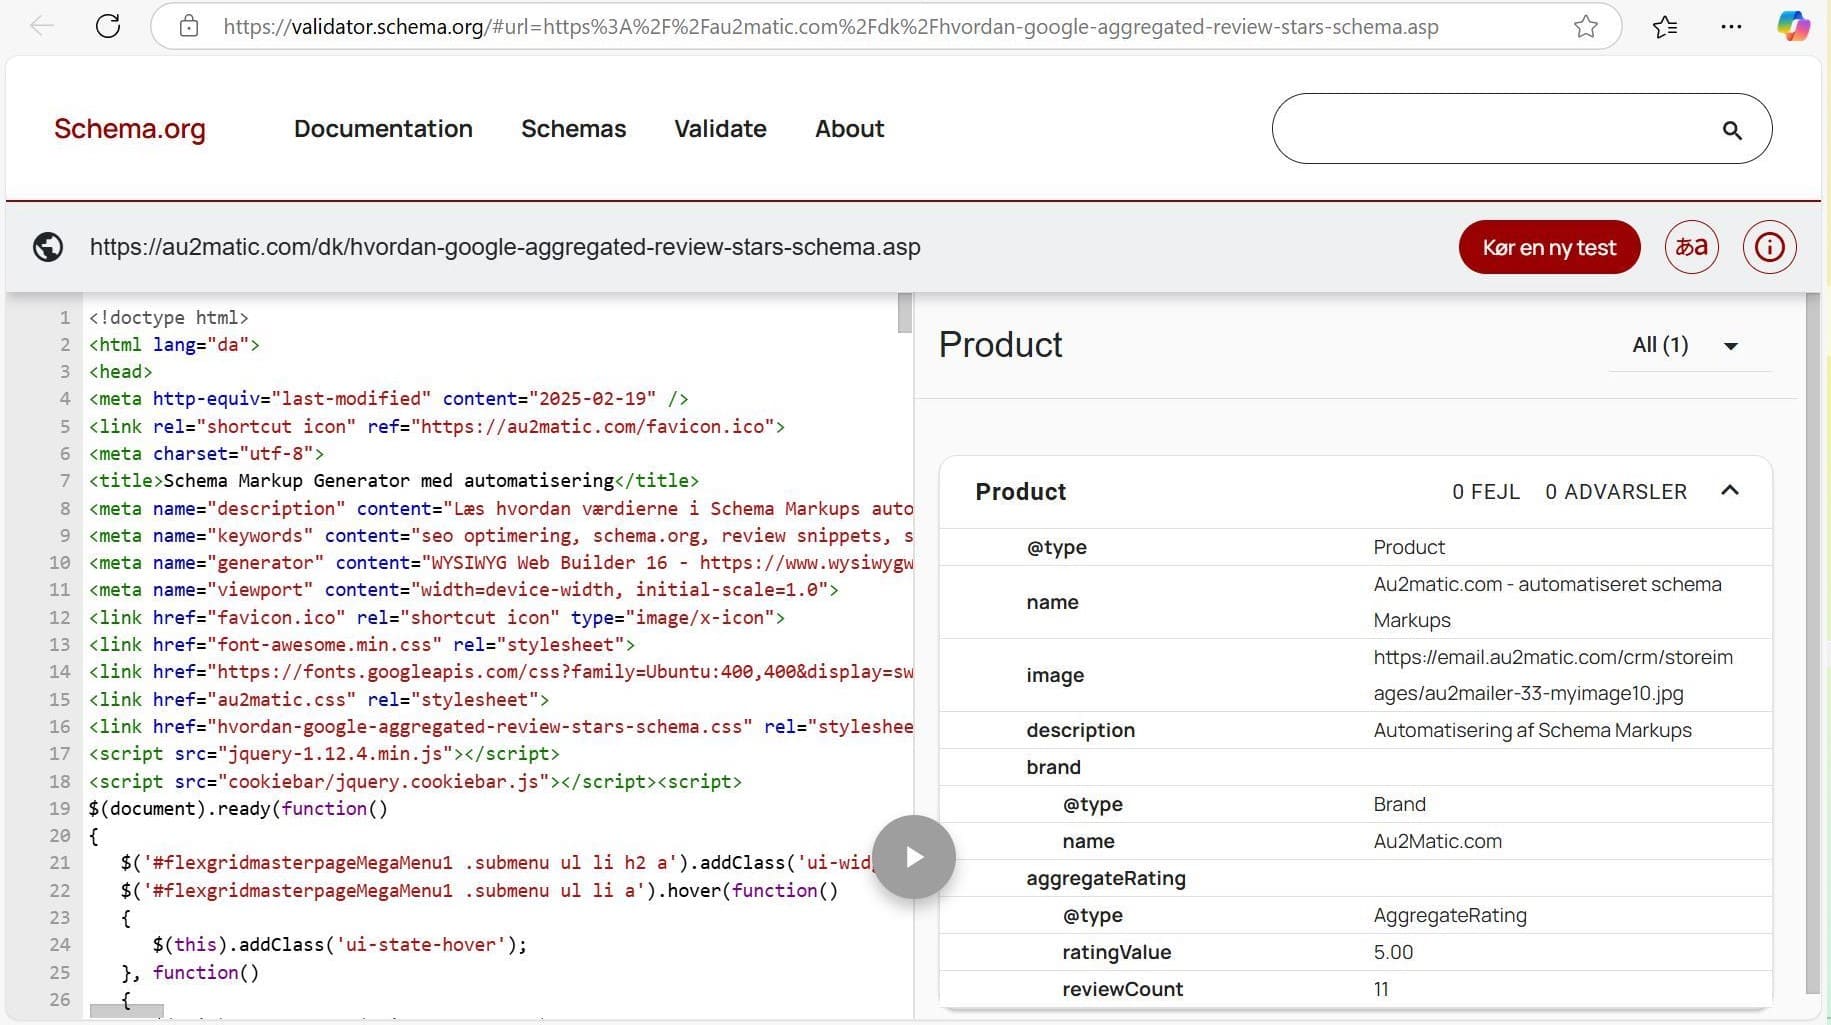The image size is (1831, 1025).
Task: Open the info circle button
Action: (x=1769, y=247)
